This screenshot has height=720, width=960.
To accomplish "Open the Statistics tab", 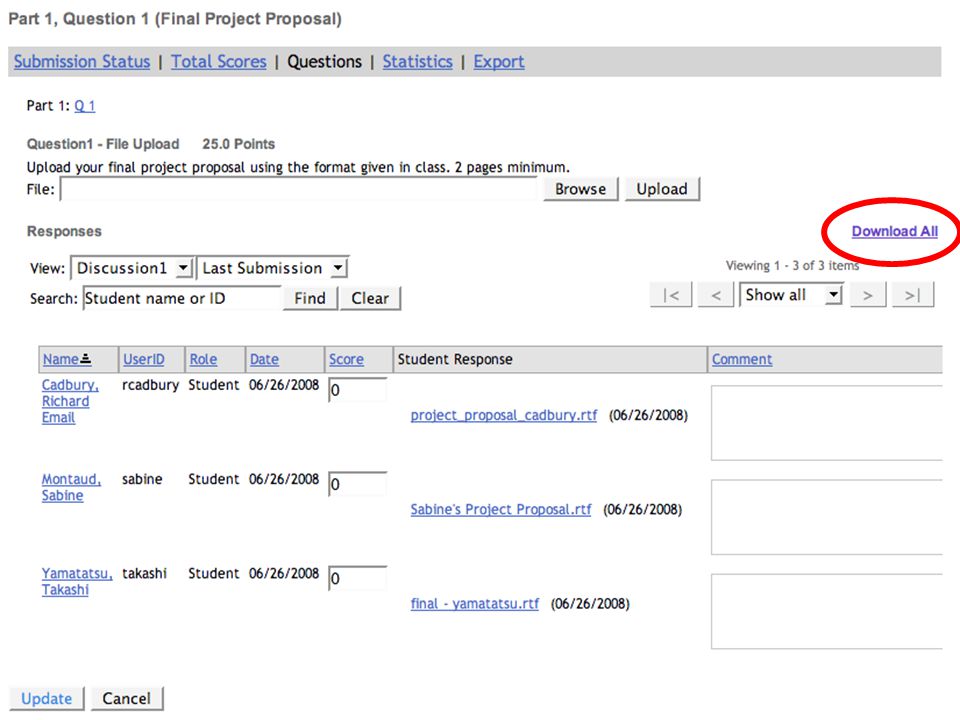I will pos(418,62).
